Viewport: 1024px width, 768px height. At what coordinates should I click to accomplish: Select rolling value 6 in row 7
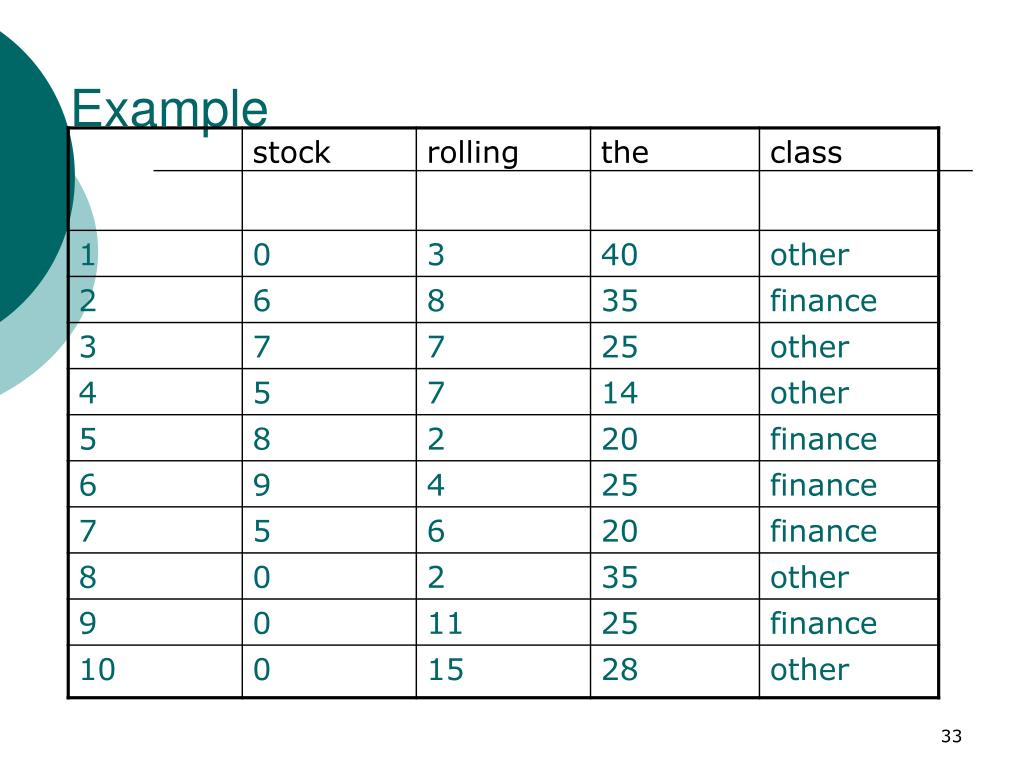pyautogui.click(x=436, y=531)
